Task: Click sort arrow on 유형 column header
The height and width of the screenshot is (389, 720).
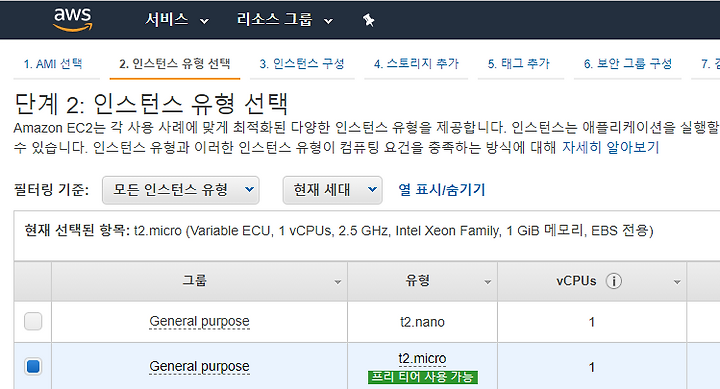Action: click(488, 282)
